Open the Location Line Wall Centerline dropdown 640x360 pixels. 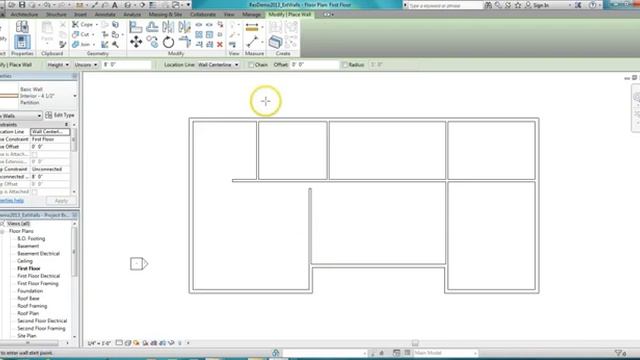point(218,65)
